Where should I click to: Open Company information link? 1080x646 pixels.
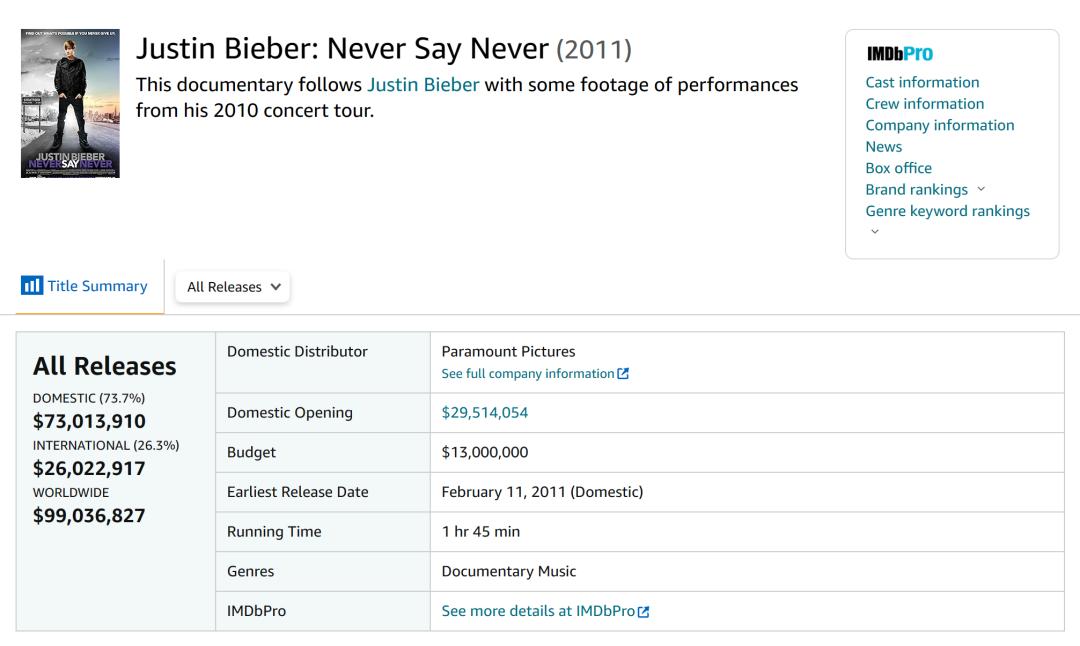point(940,125)
